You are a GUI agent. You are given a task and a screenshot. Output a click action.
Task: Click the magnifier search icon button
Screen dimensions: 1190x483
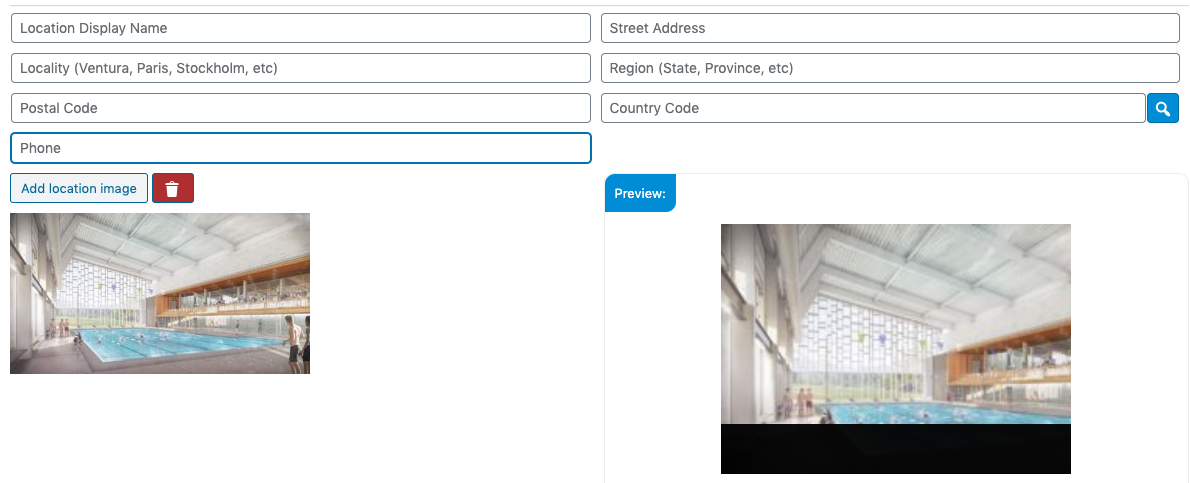(1163, 108)
